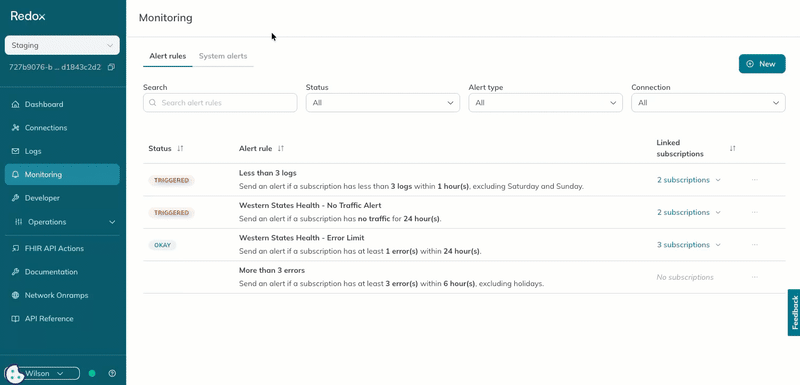The image size is (800, 385).
Task: Open the Connection filter dropdown
Action: point(708,102)
